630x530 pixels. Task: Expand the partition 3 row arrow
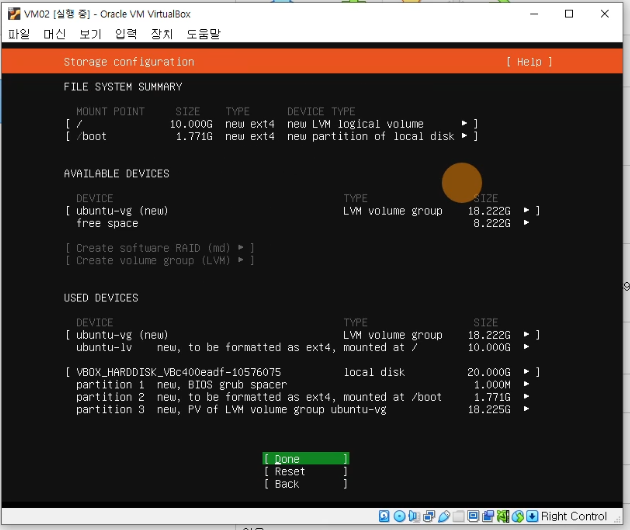click(x=526, y=409)
